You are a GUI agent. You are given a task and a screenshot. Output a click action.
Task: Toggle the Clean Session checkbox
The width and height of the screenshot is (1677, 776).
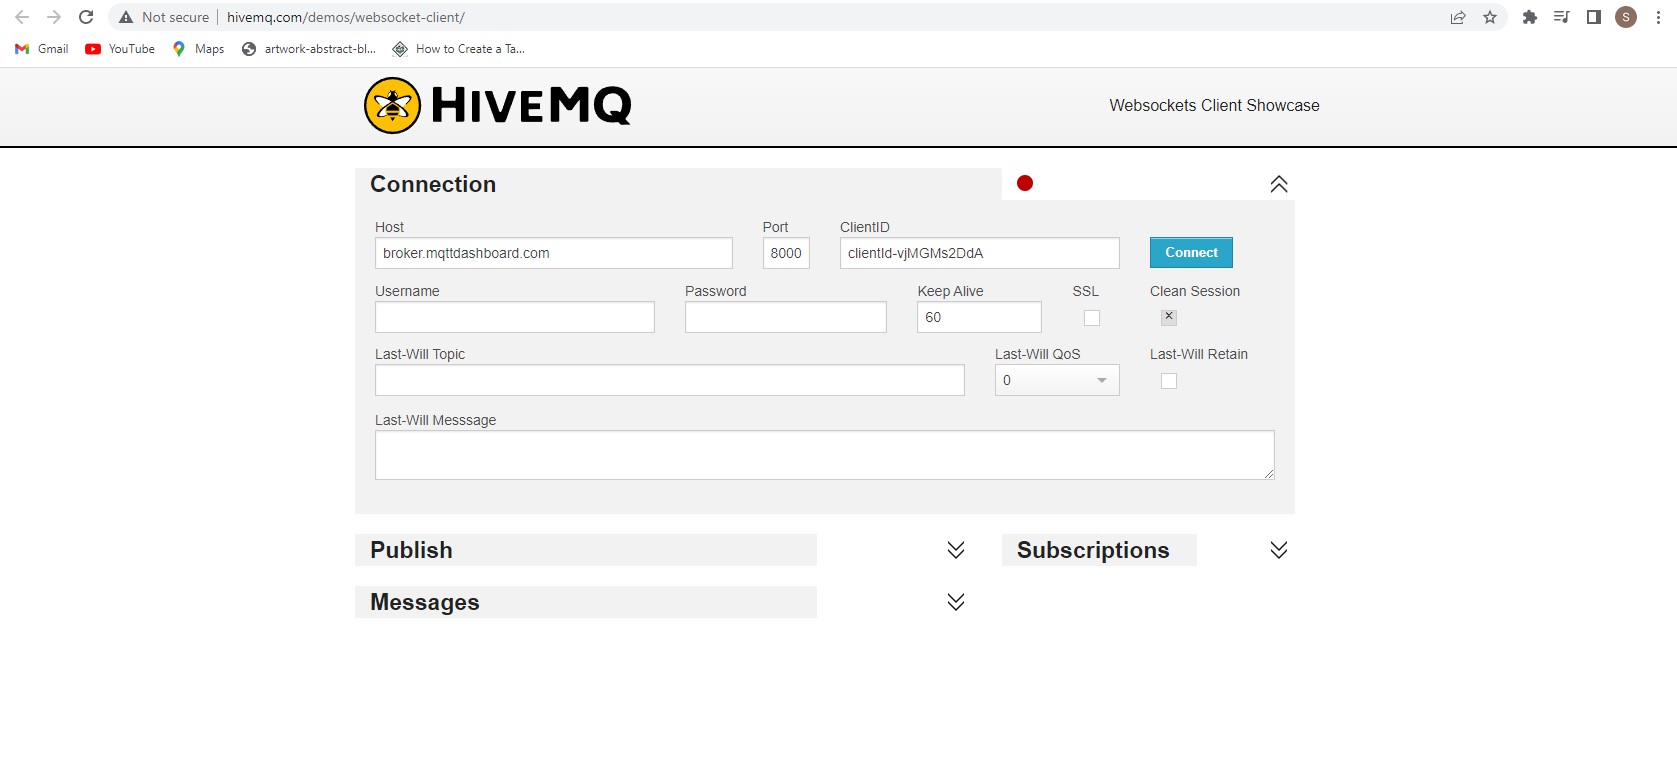point(1169,317)
